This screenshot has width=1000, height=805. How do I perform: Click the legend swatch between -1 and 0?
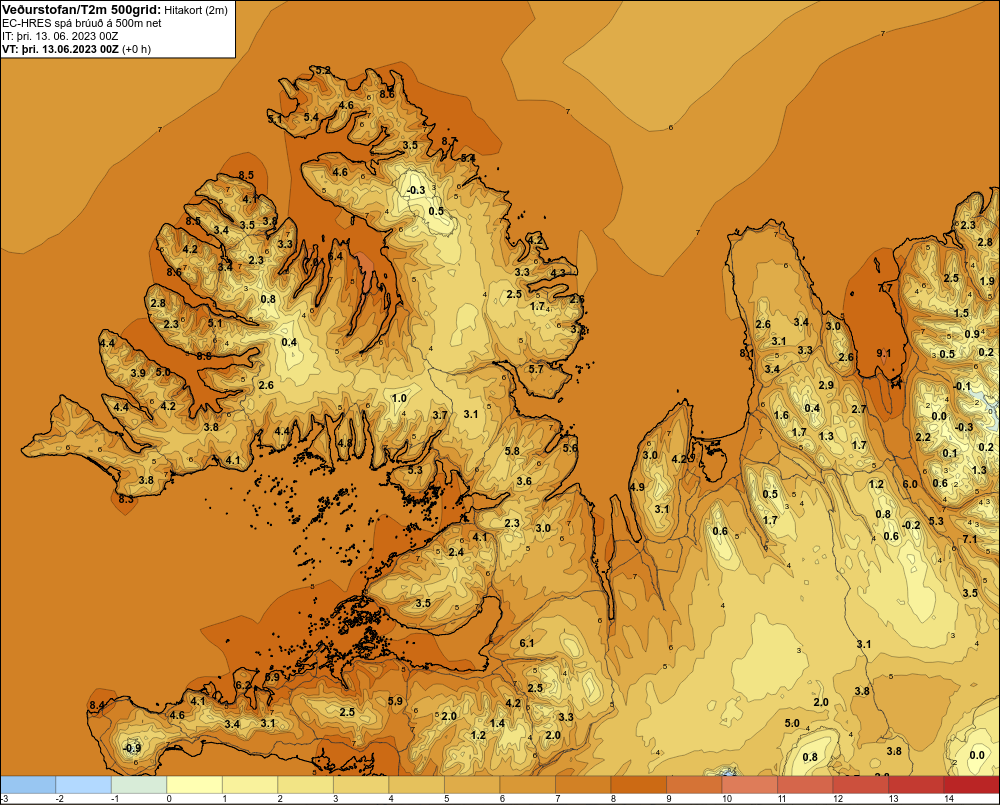pyautogui.click(x=139, y=785)
